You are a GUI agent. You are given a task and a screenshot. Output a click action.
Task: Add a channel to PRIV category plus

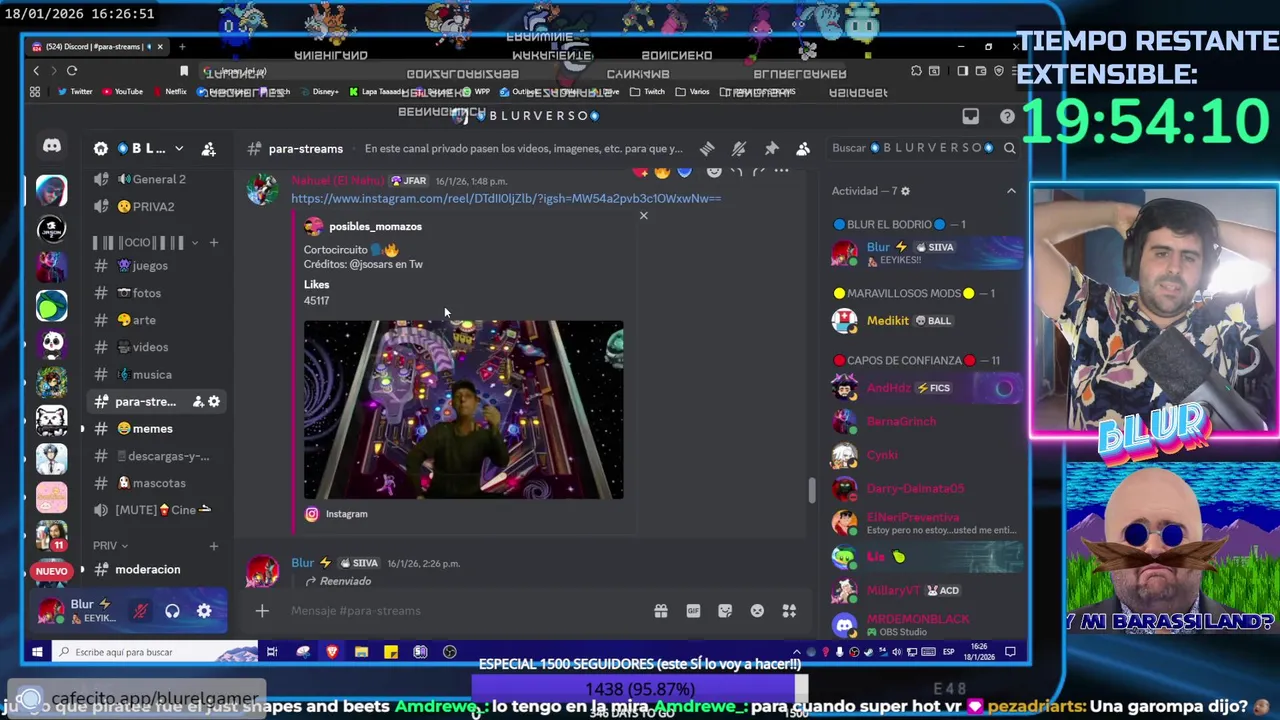pyautogui.click(x=213, y=545)
